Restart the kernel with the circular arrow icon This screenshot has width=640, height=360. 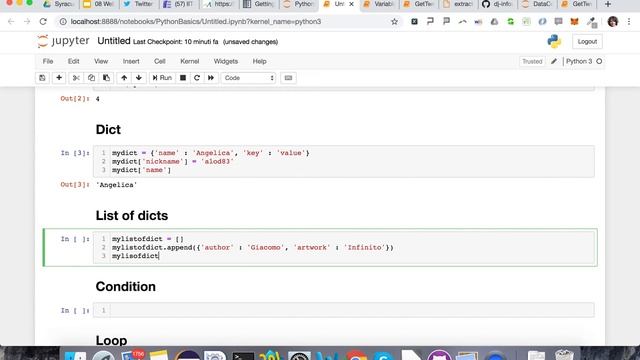click(197, 78)
